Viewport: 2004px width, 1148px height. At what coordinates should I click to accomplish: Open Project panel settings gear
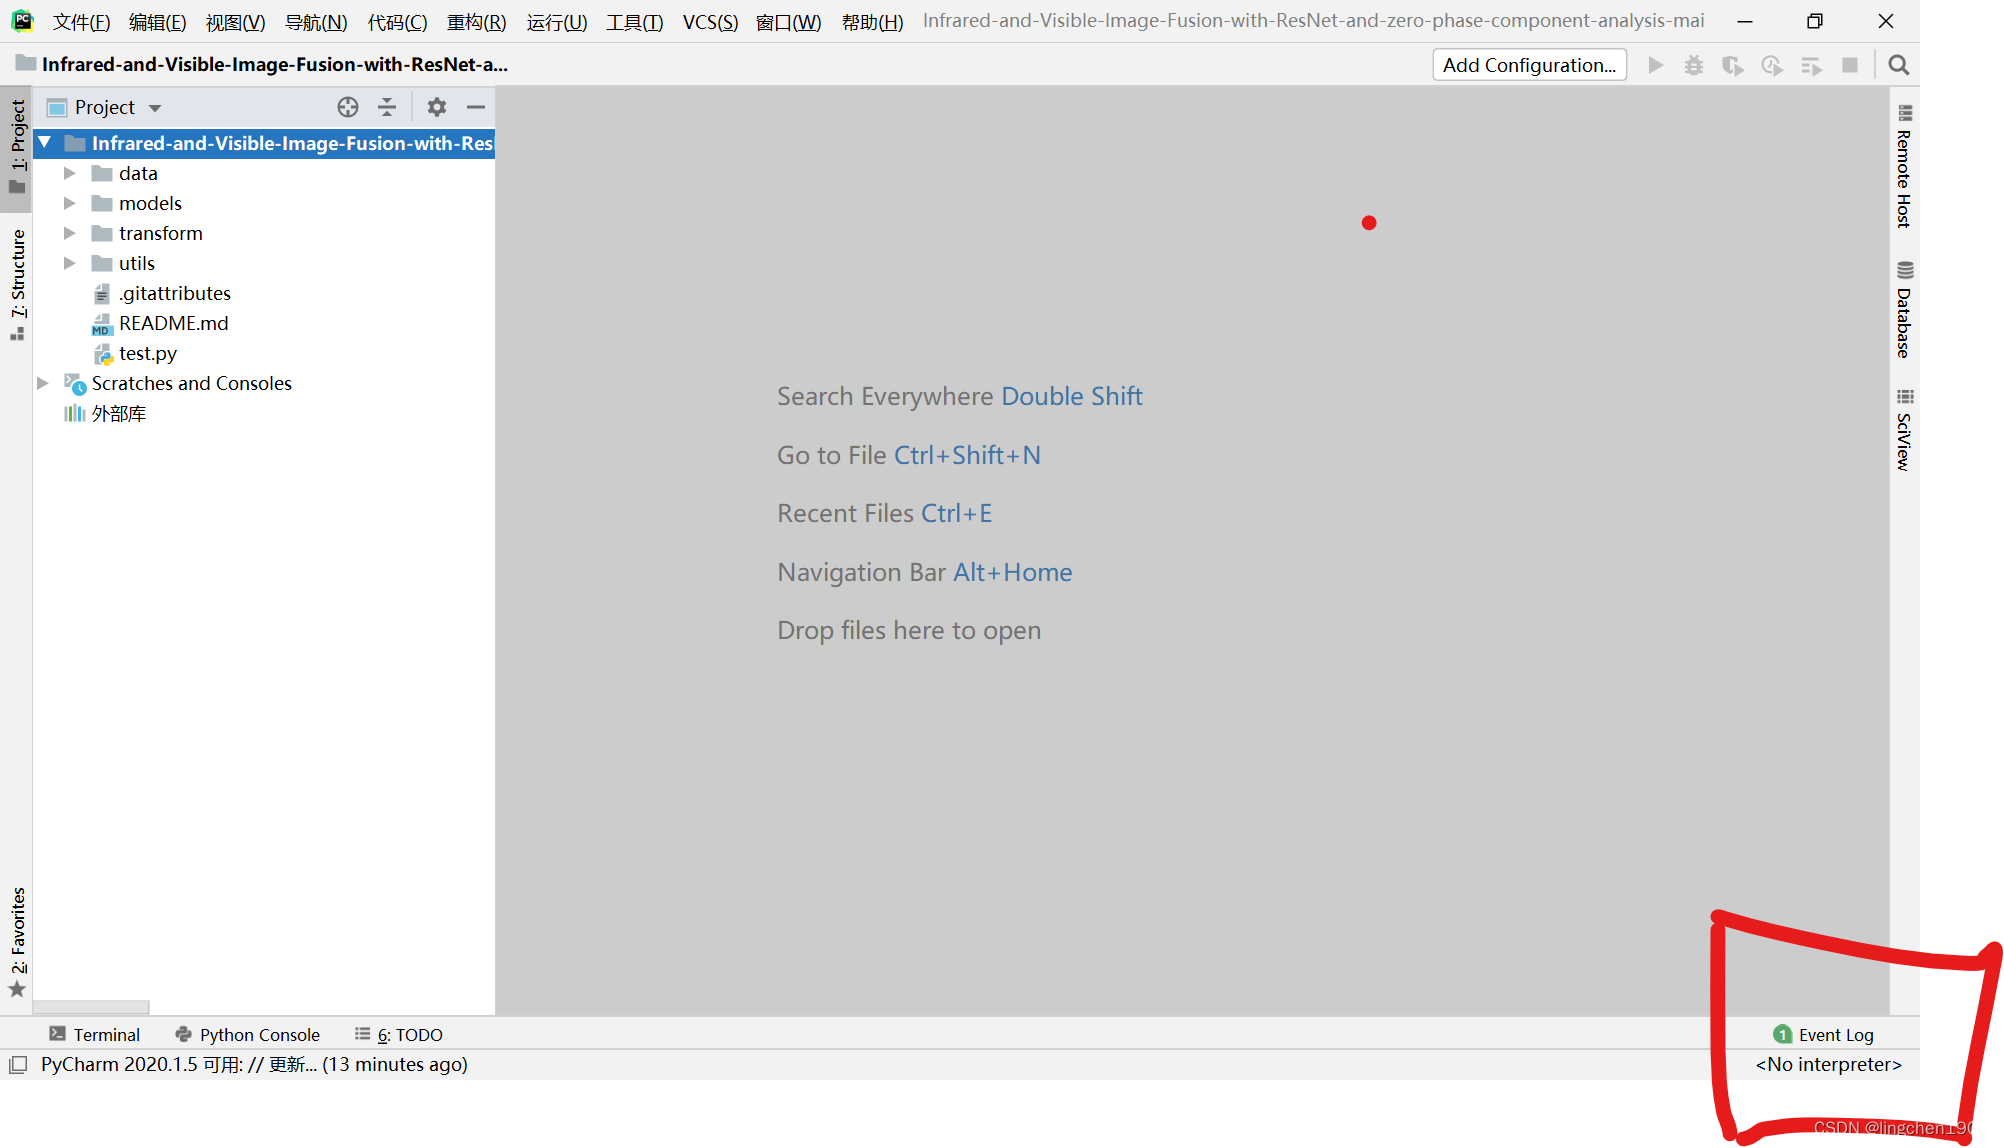point(437,107)
